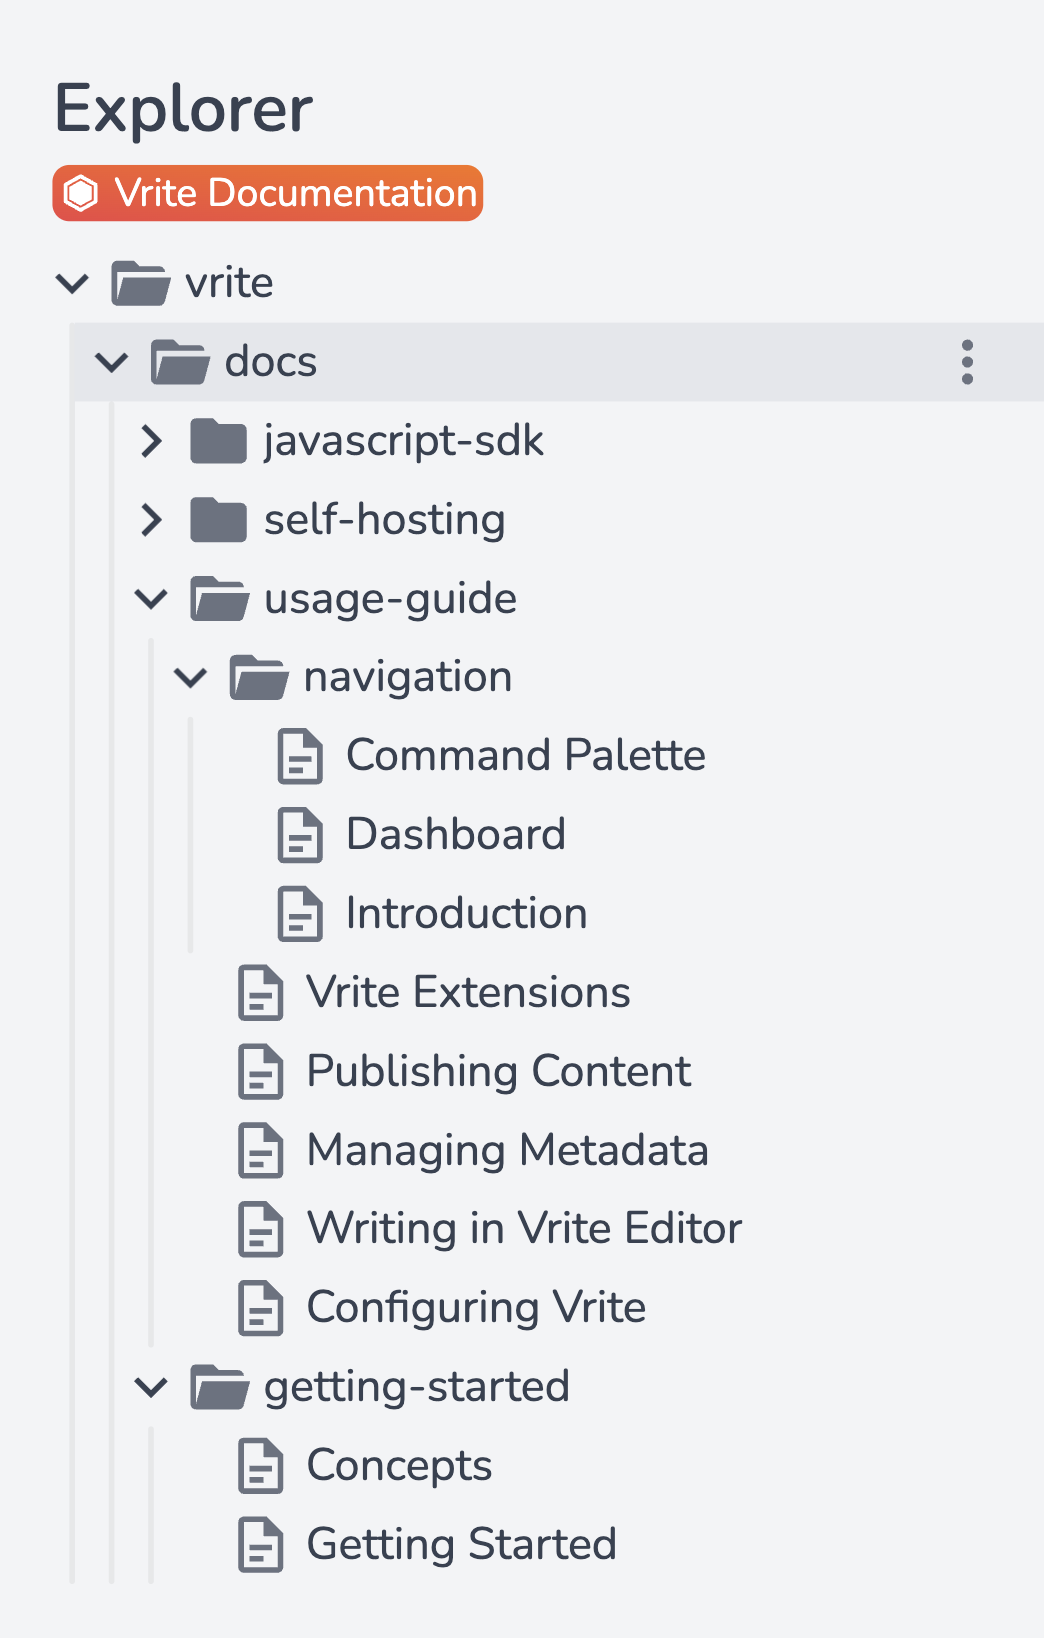Open the Publishing Content document
This screenshot has width=1044, height=1638.
click(498, 1071)
